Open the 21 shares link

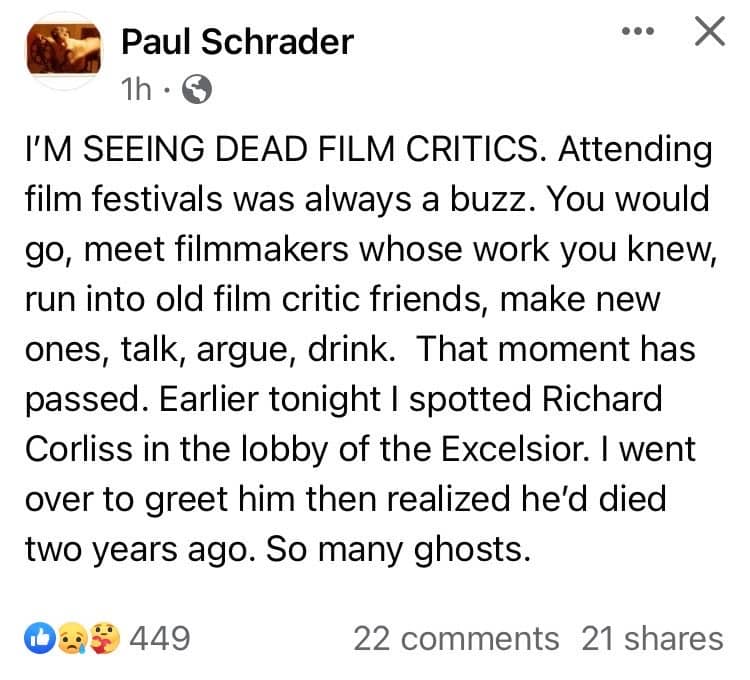pos(652,639)
